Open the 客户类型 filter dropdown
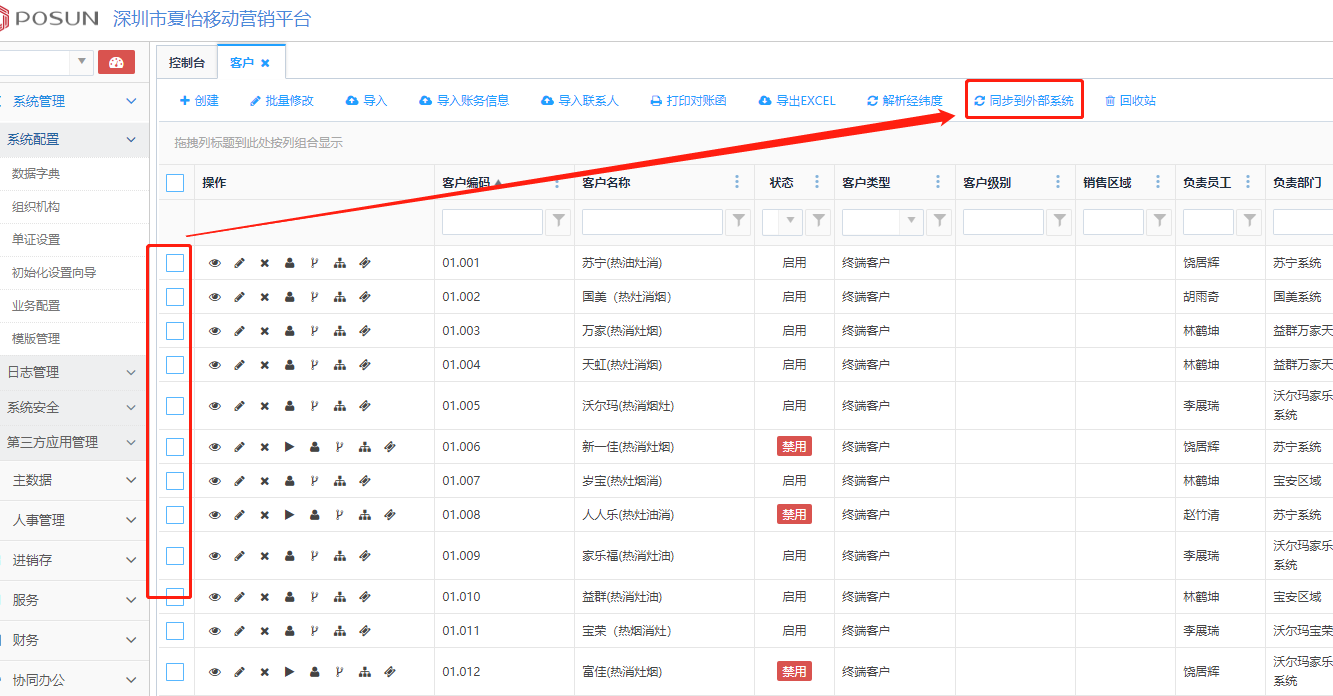Viewport: 1333px width, 696px height. [x=911, y=221]
